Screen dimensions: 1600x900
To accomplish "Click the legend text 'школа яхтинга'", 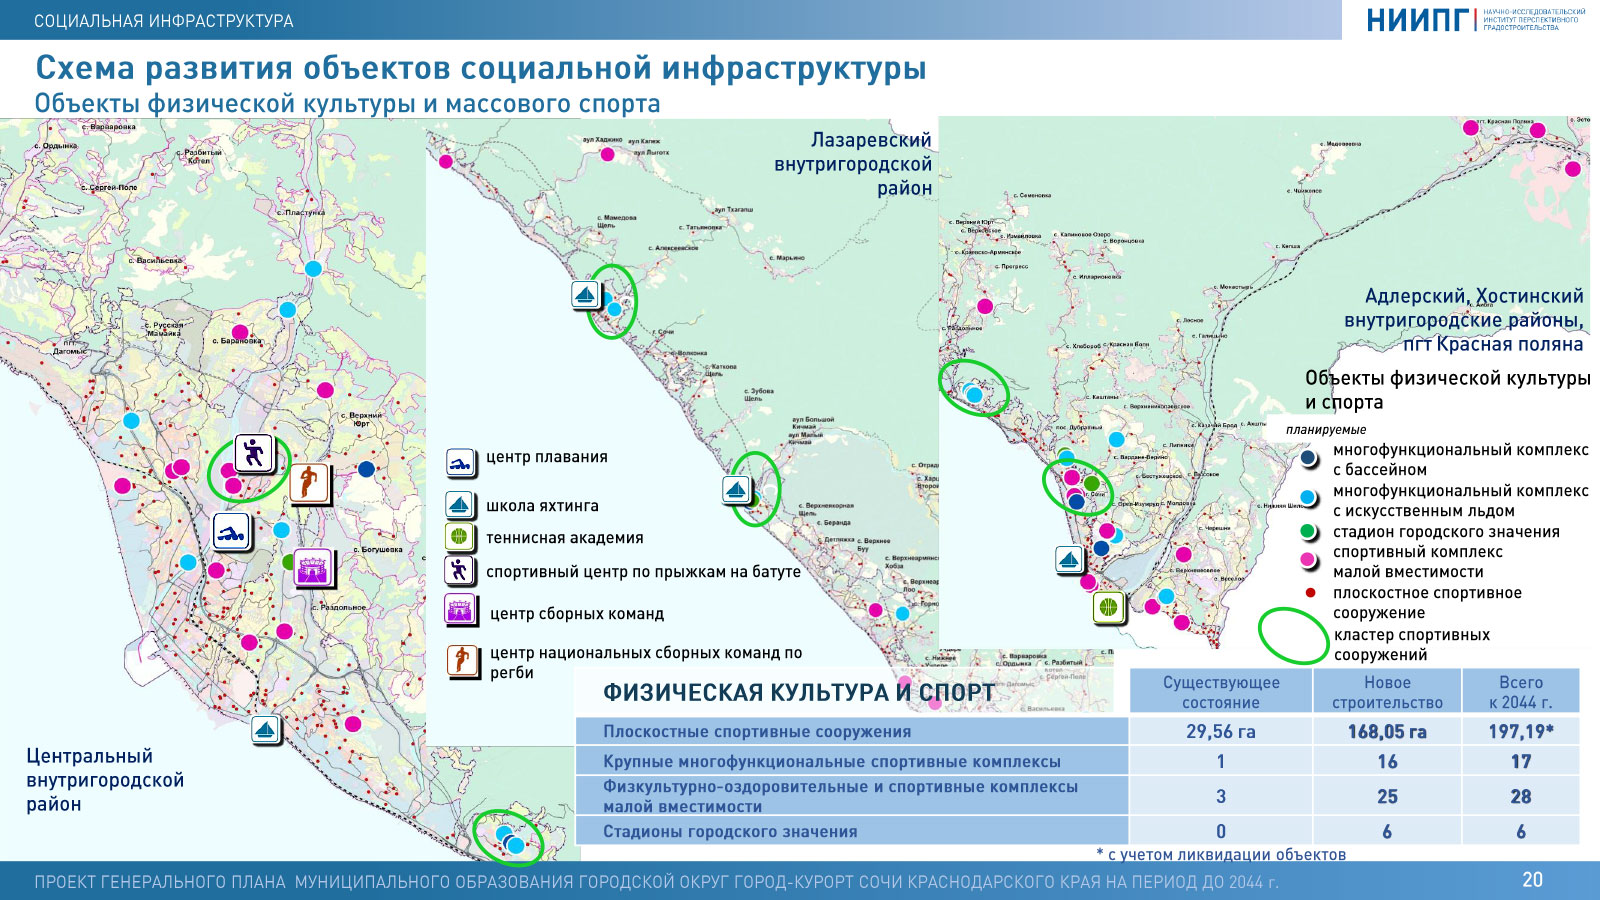I will point(542,506).
